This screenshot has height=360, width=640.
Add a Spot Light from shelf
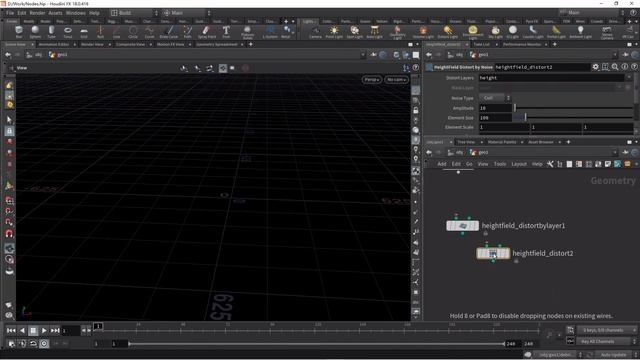point(354,31)
